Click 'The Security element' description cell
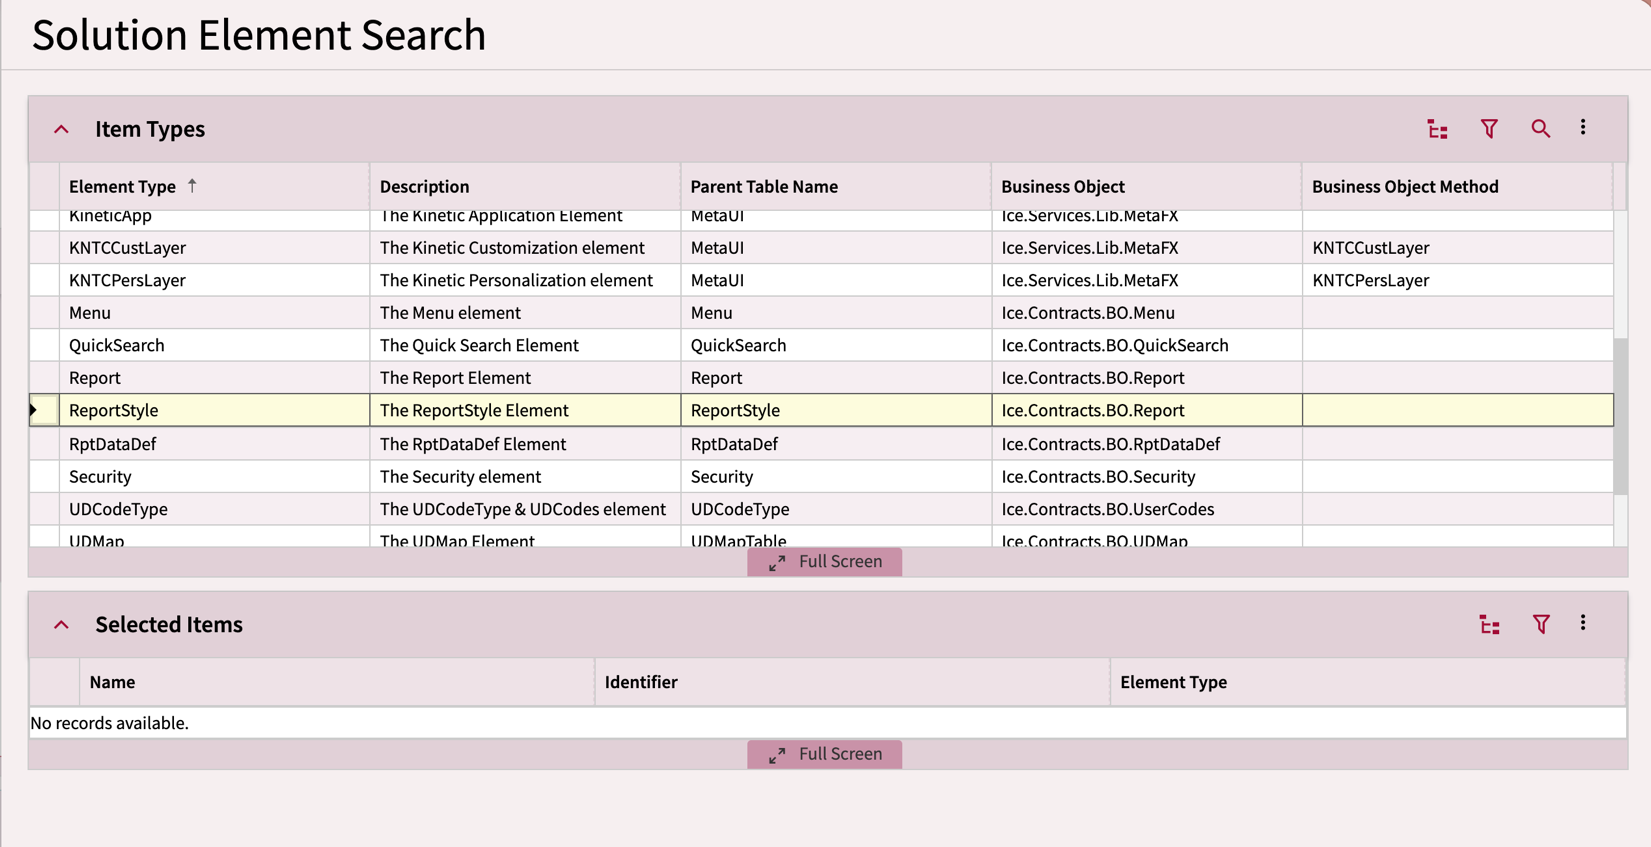This screenshot has width=1651, height=847. pyautogui.click(x=525, y=477)
